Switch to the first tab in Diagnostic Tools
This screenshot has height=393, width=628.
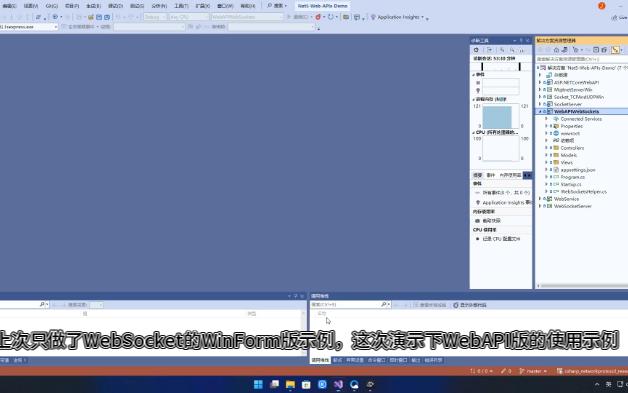pos(477,175)
